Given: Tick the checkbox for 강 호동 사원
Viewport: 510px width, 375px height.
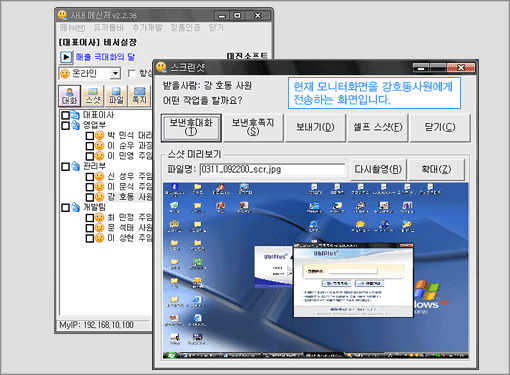Looking at the screenshot, I should [90, 197].
